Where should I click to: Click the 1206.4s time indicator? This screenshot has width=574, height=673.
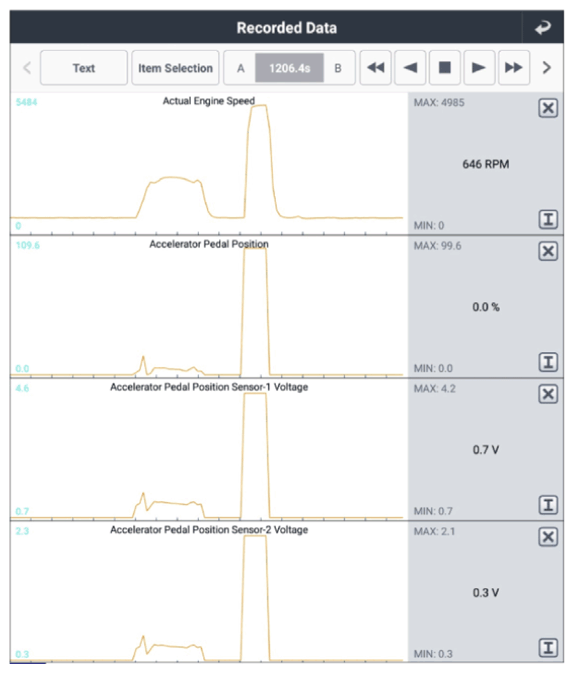coord(289,68)
